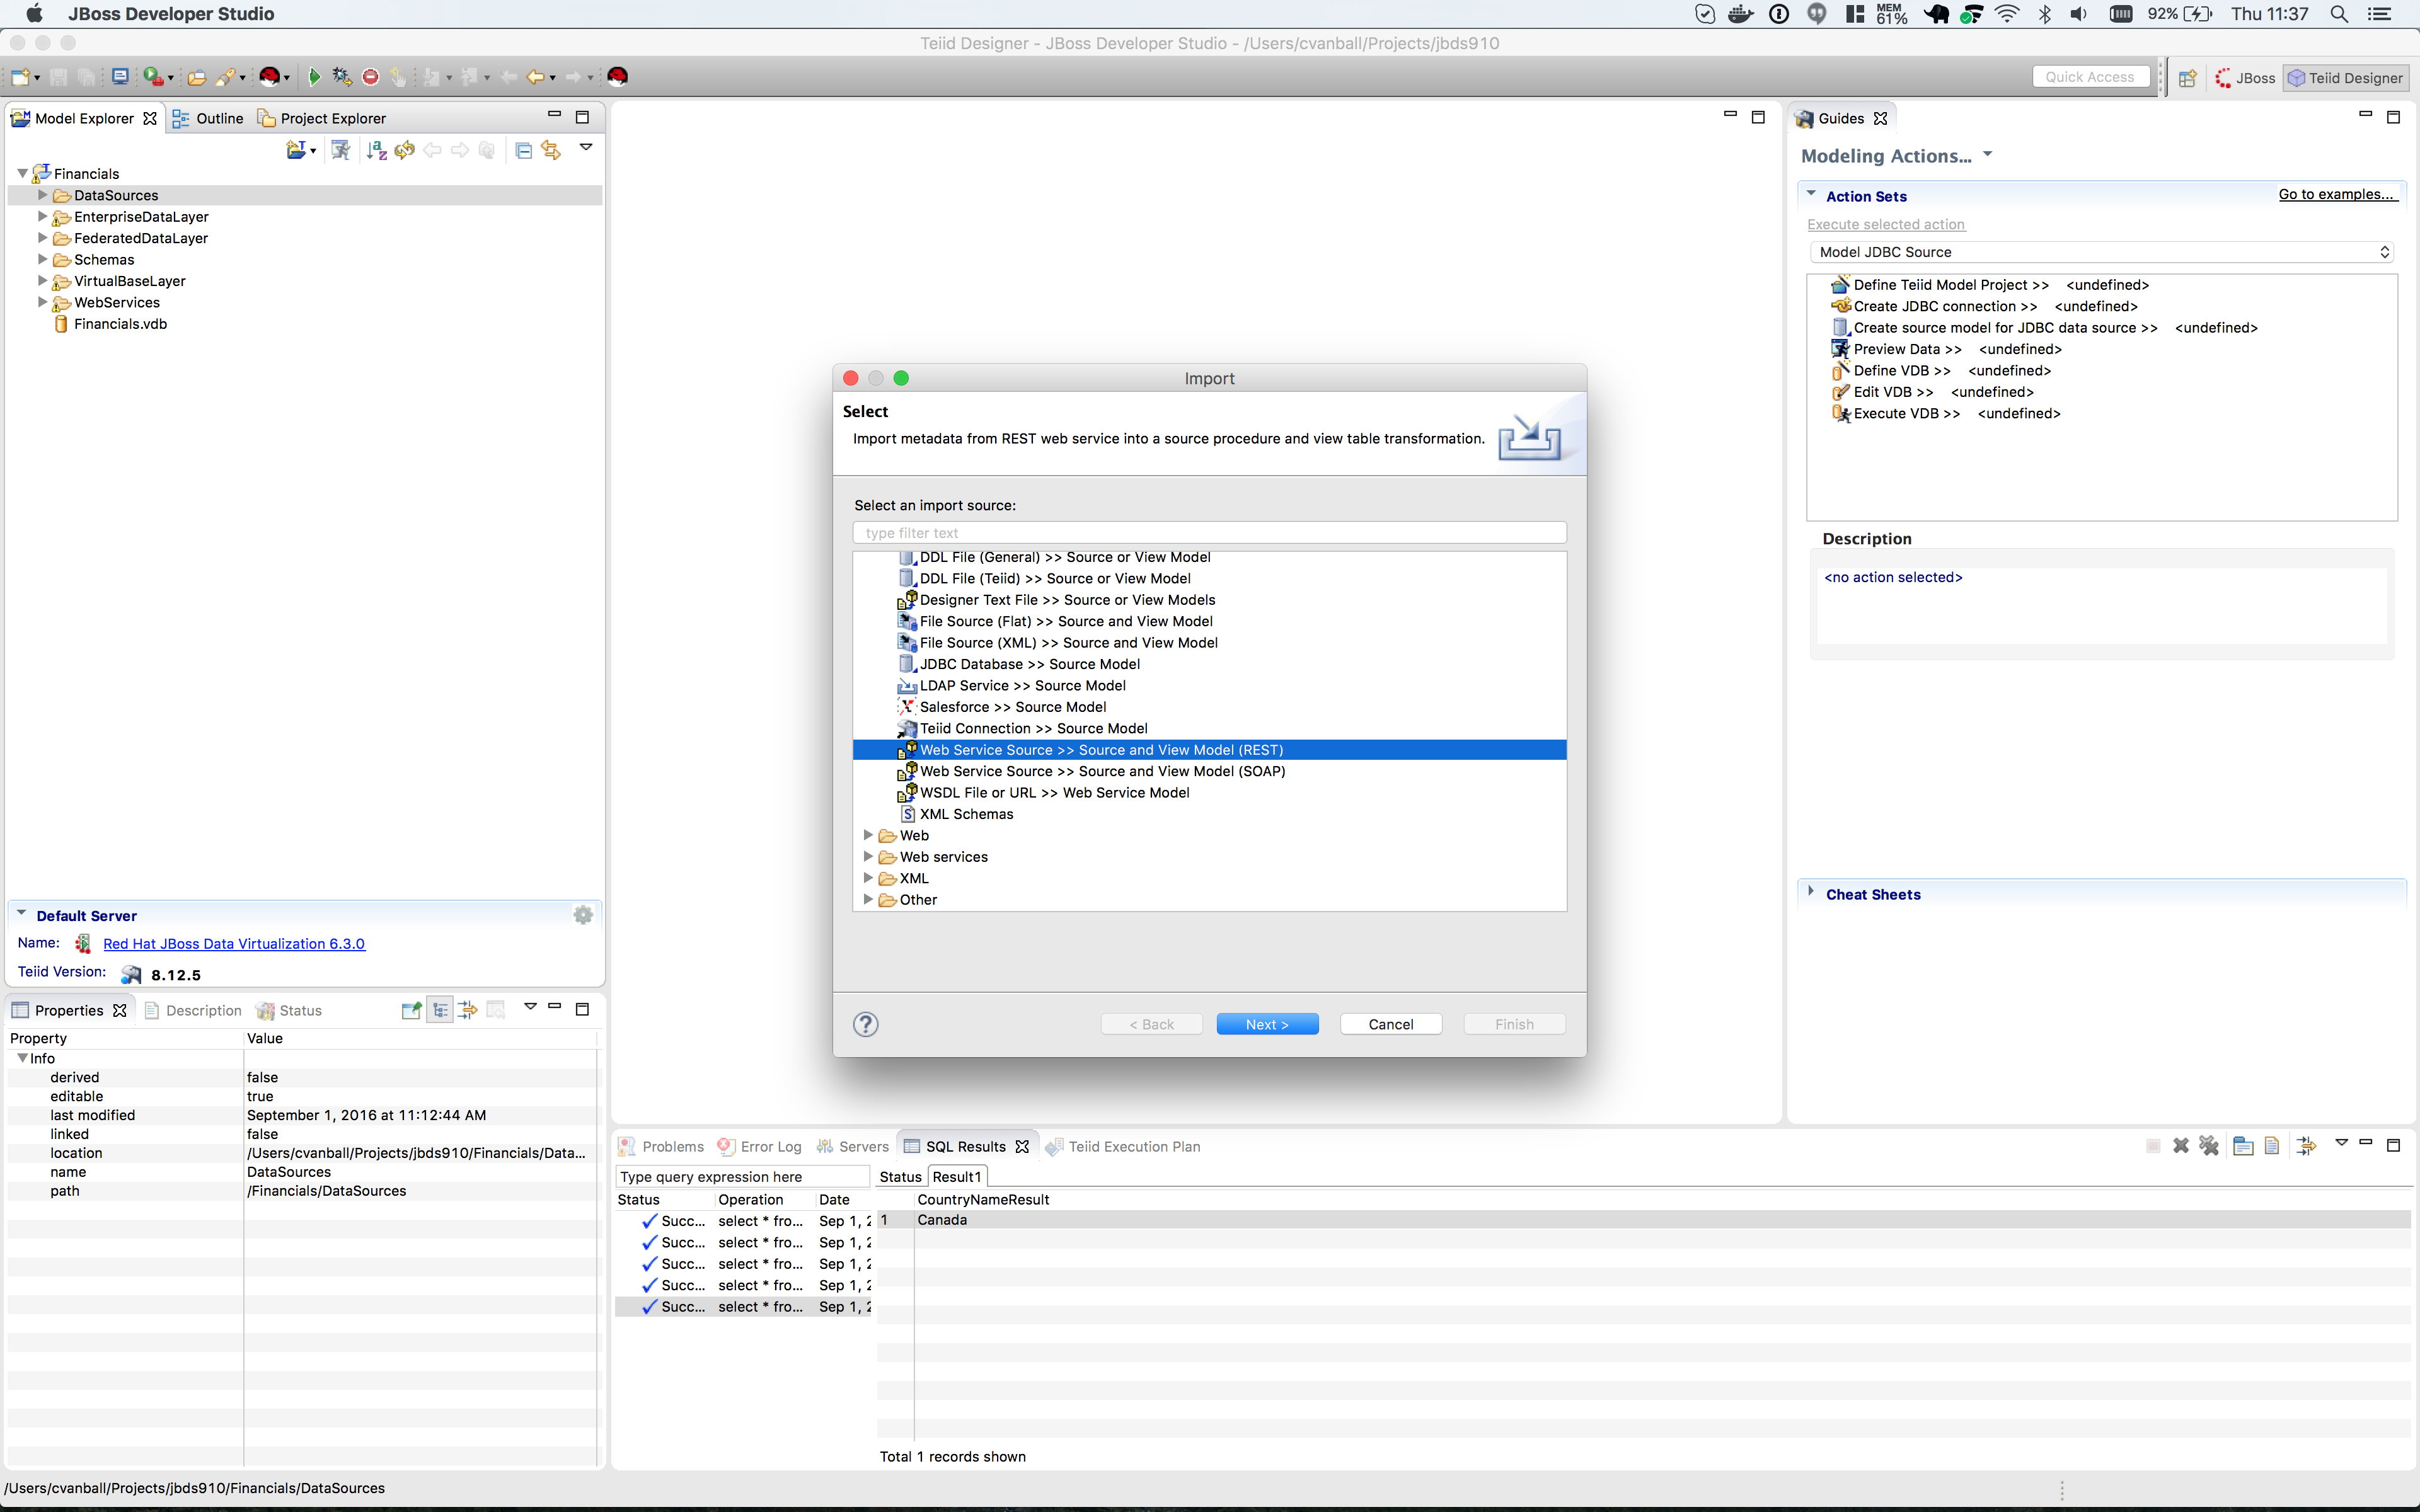Click the sort alphabetically icon in Model Explorer

click(376, 150)
